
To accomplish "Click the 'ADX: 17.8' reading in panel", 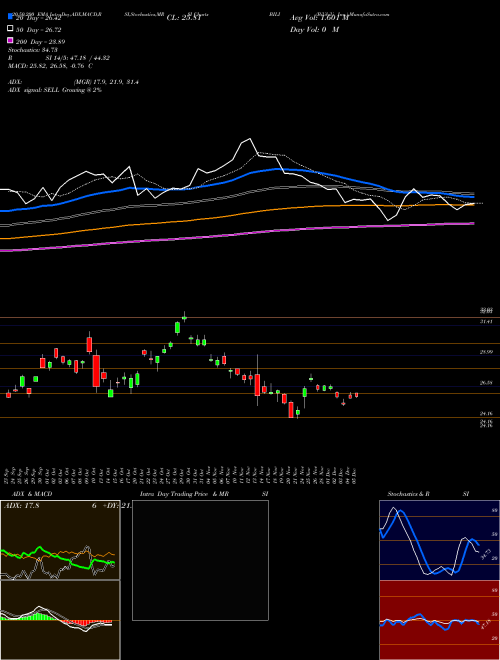I will 21,506.
